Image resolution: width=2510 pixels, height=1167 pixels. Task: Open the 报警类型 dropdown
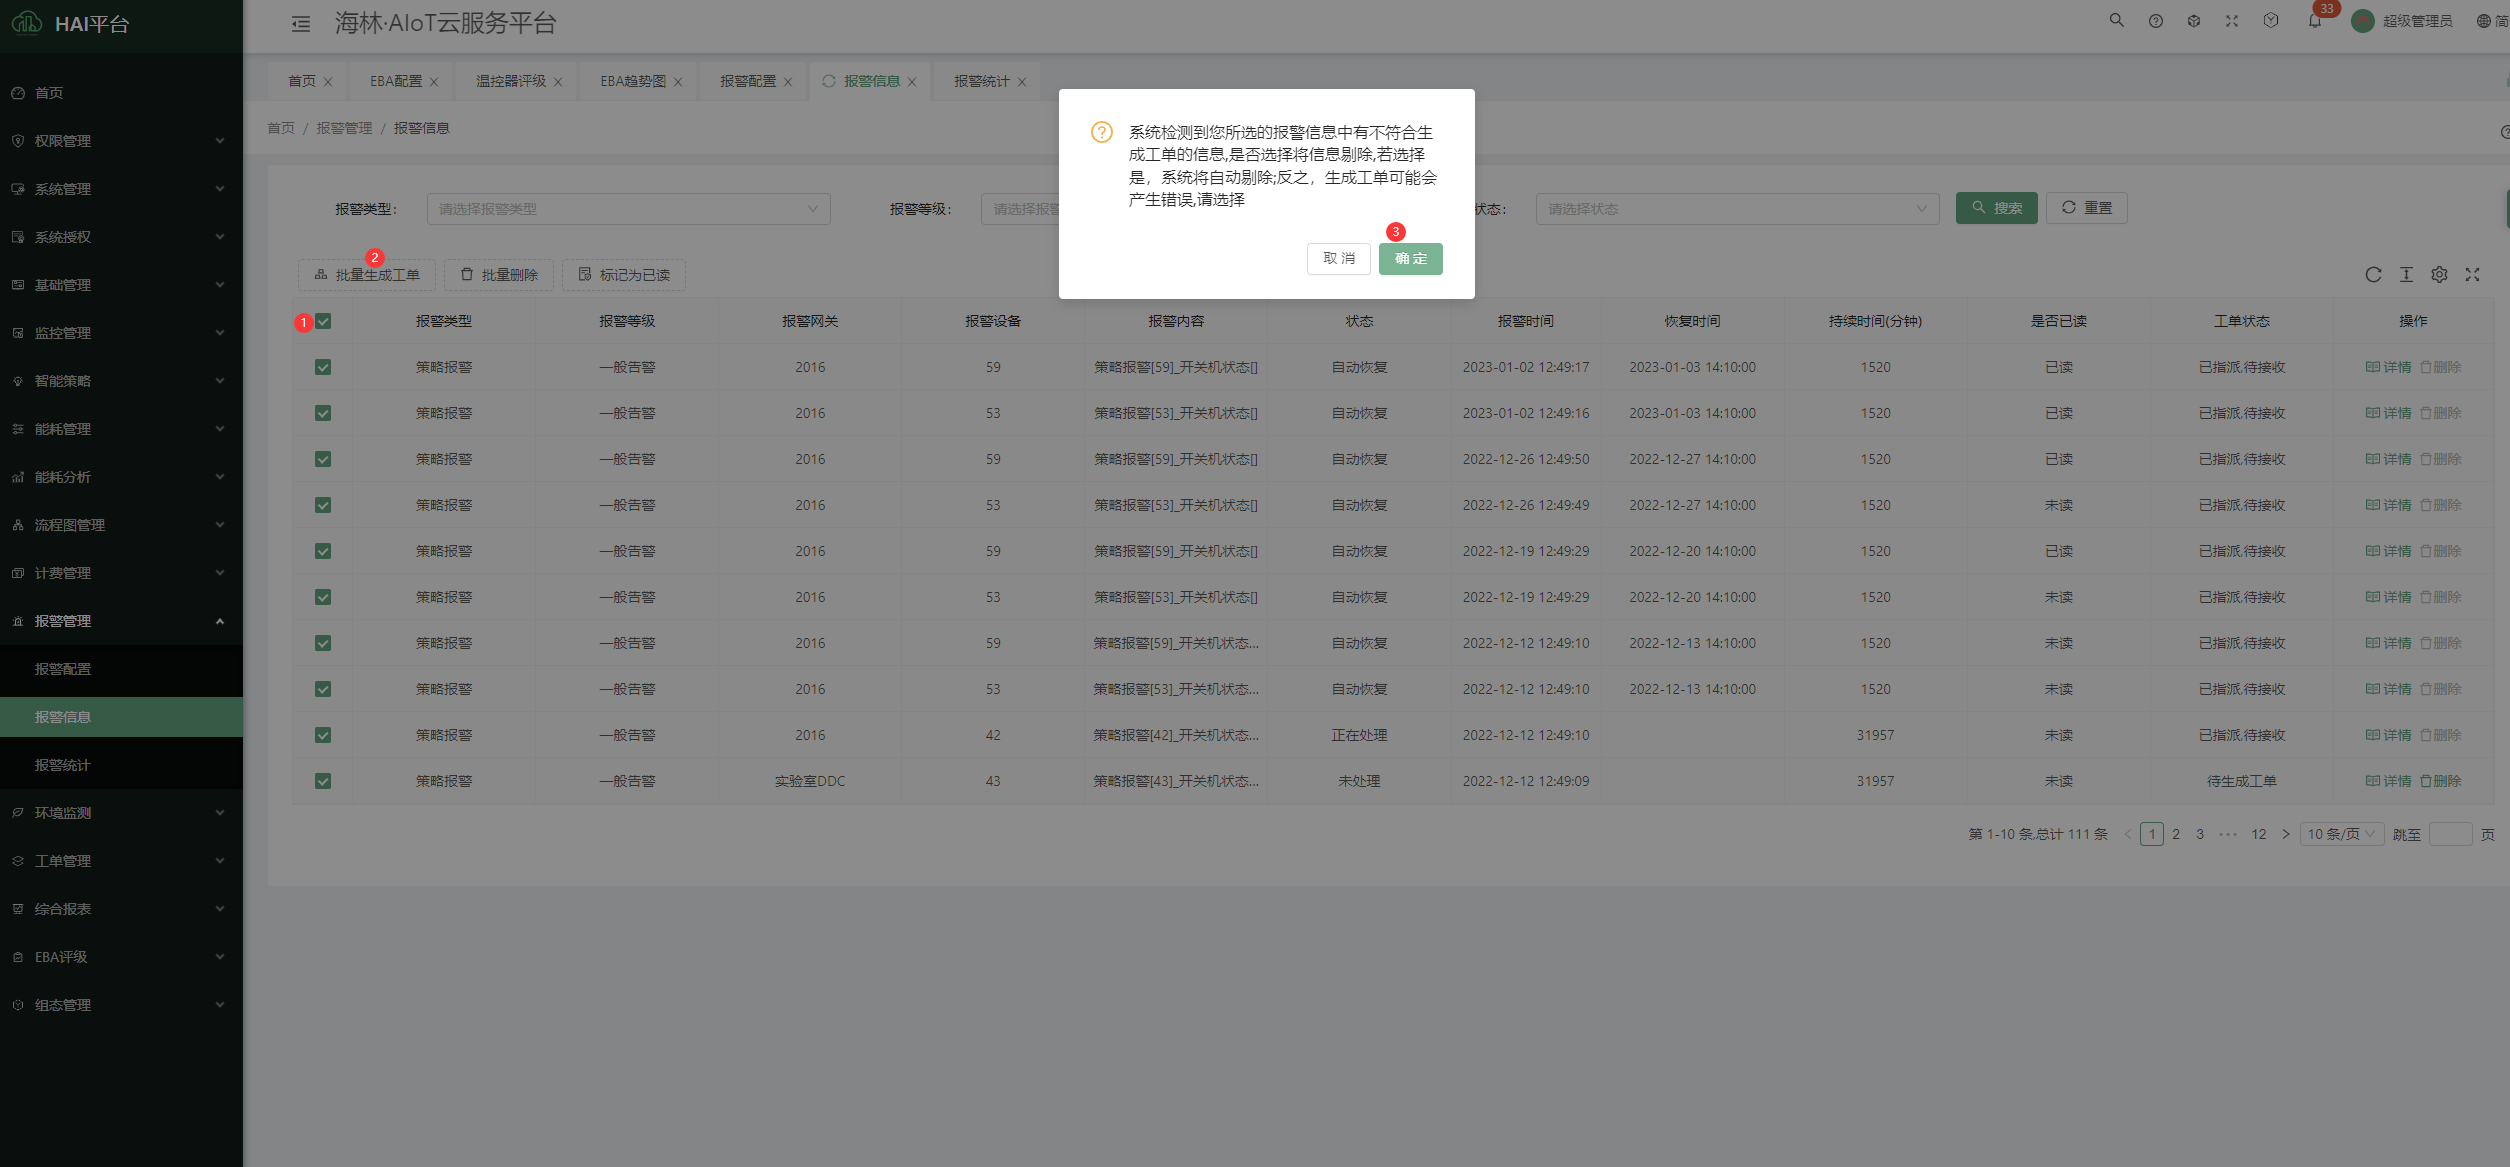tap(628, 209)
